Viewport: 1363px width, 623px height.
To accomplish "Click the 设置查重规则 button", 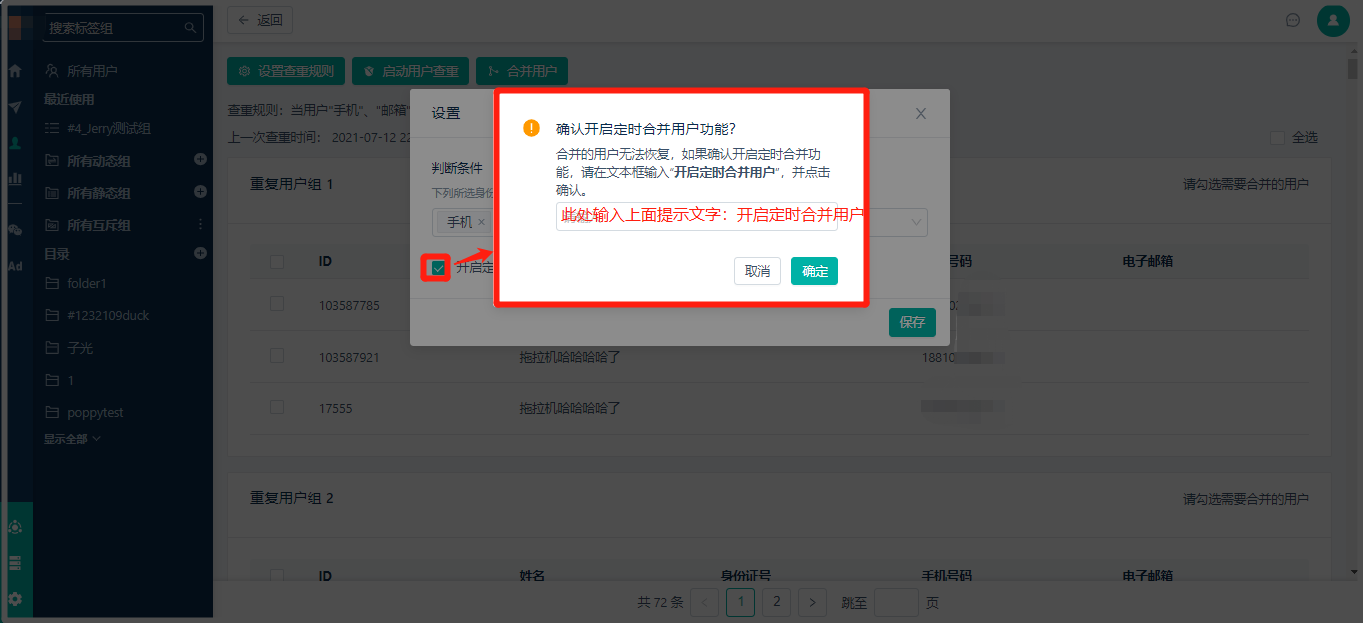I will pyautogui.click(x=286, y=71).
